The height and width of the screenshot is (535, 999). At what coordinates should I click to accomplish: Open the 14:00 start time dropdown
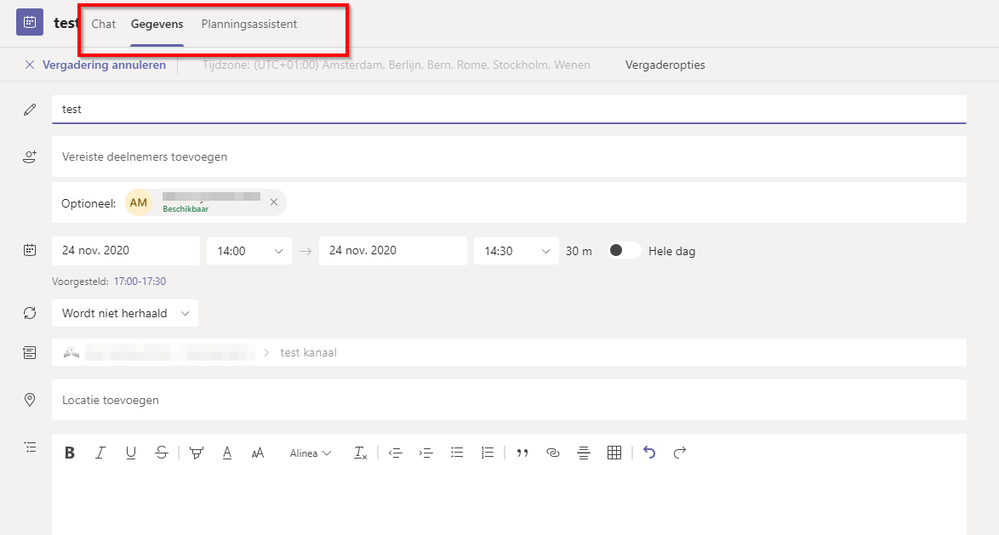click(x=249, y=251)
